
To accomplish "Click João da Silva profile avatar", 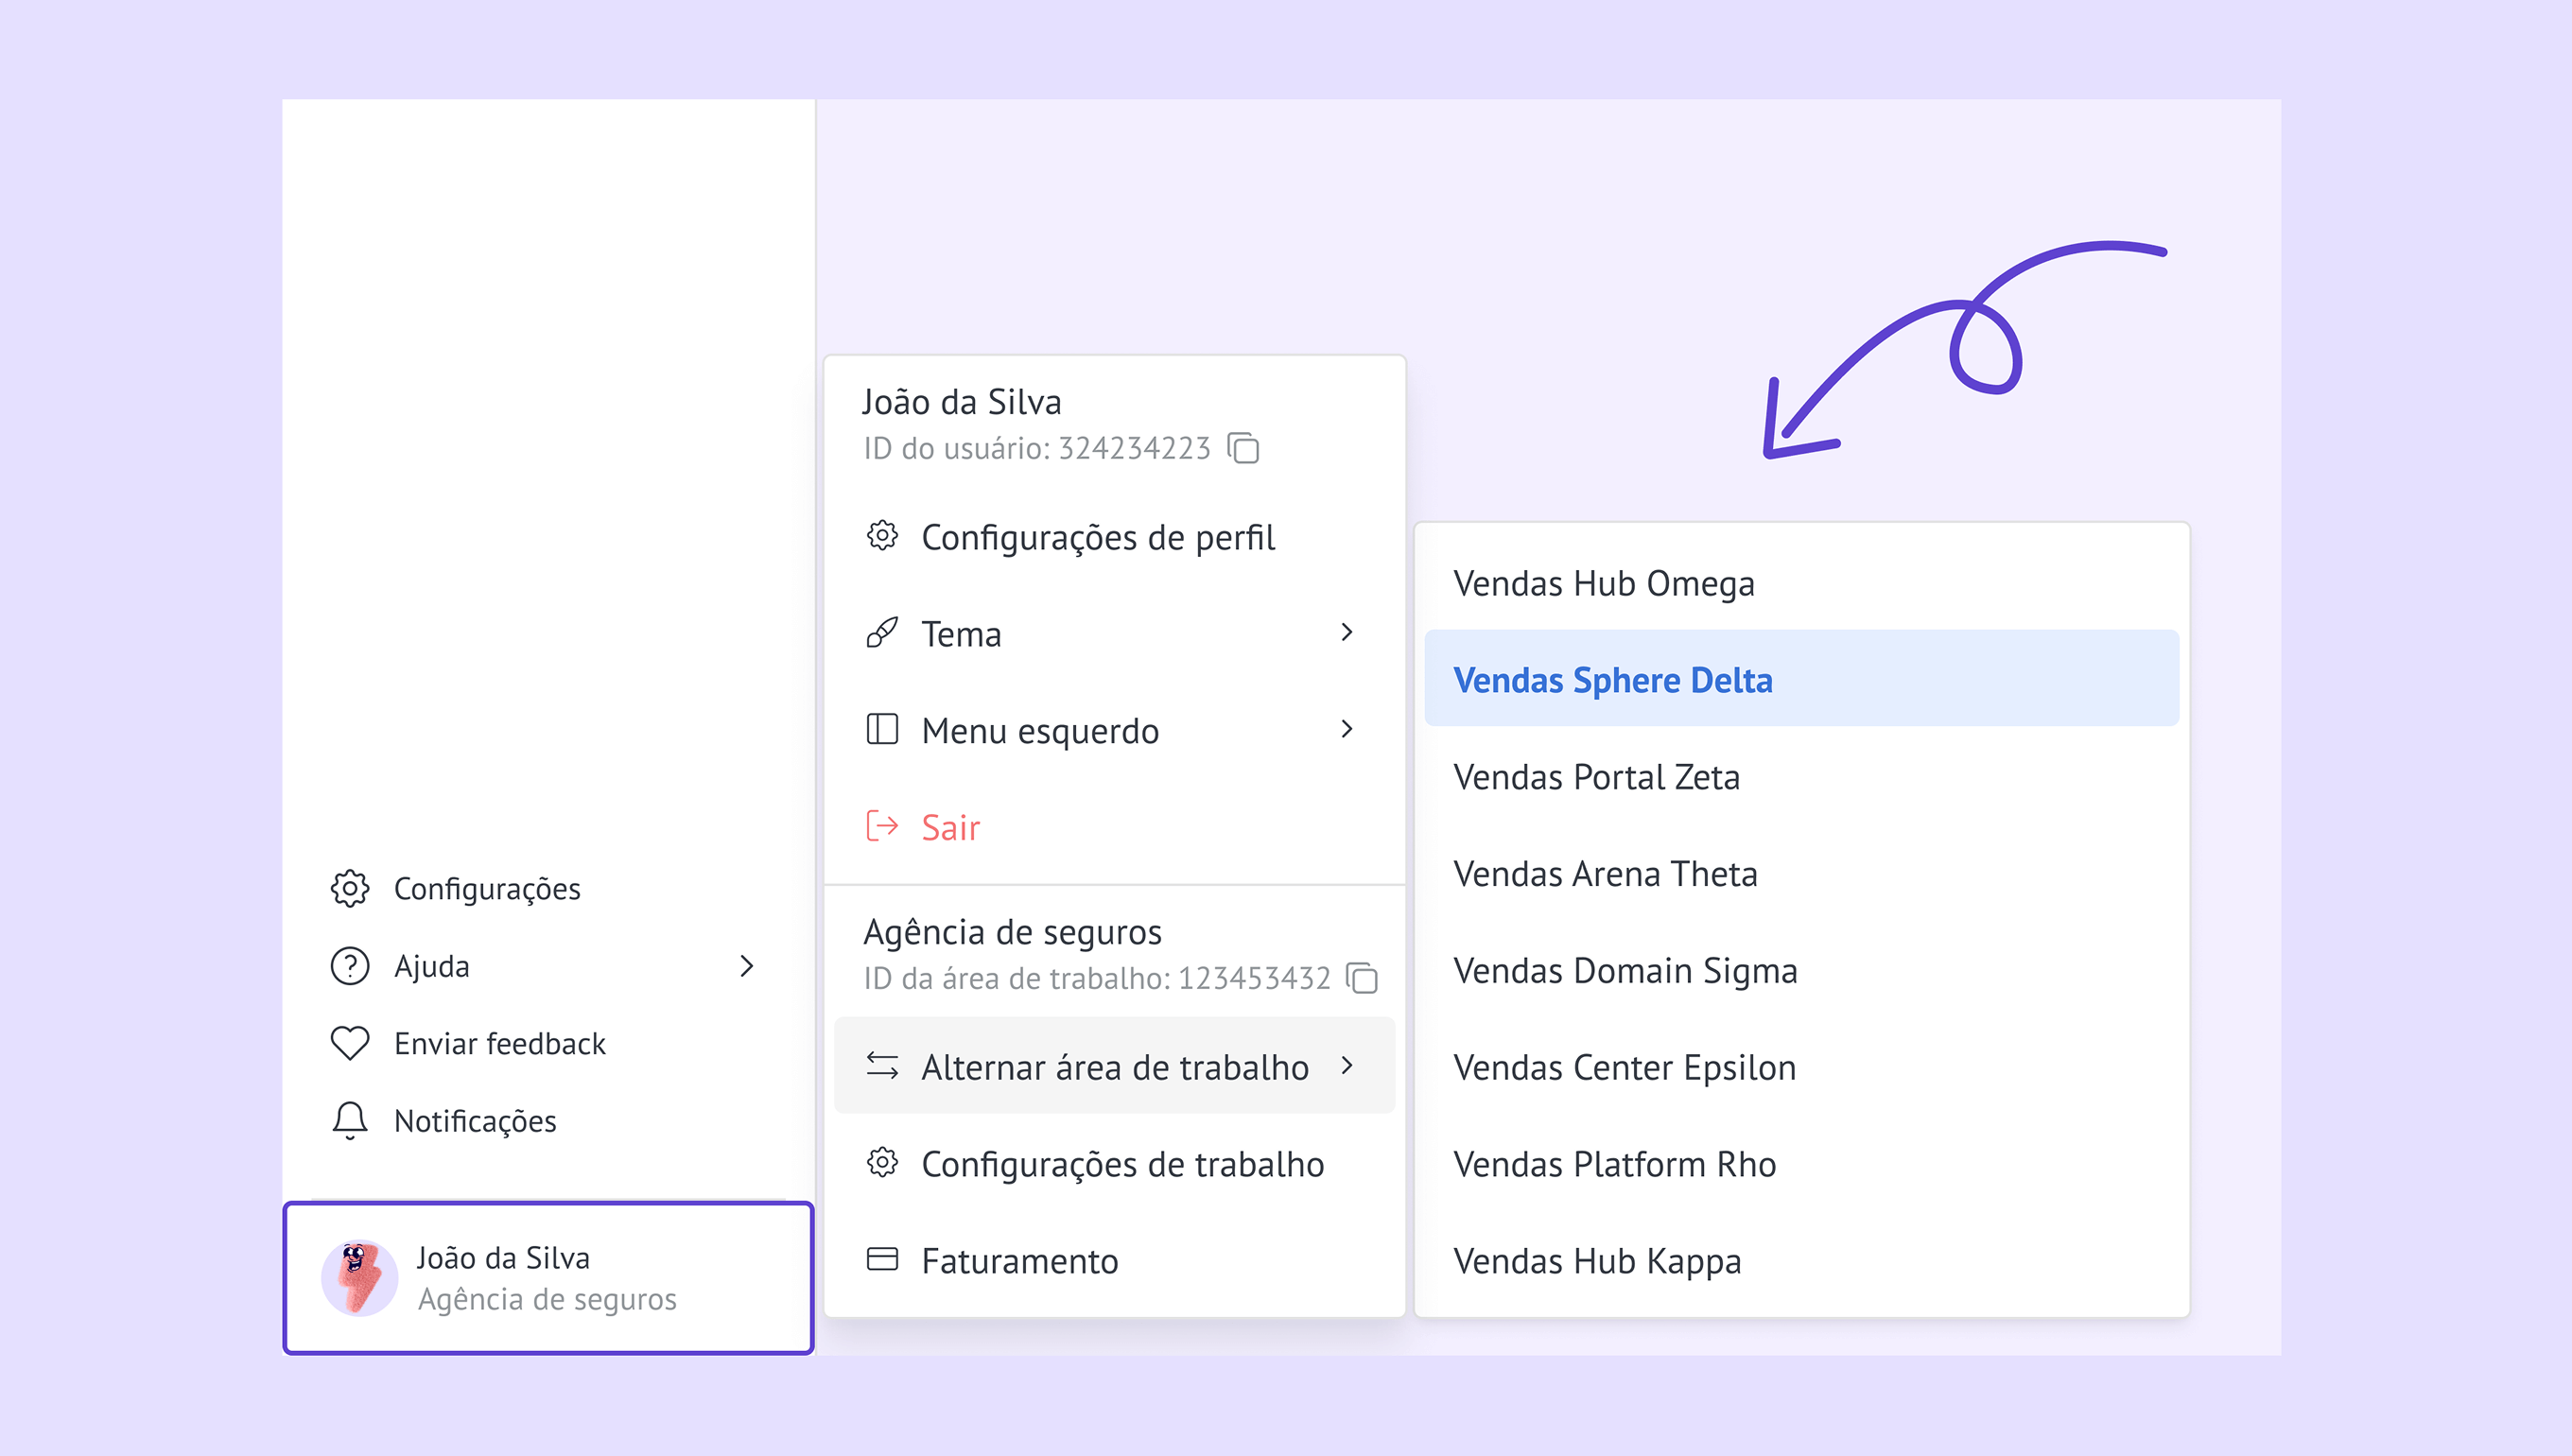I will (359, 1278).
